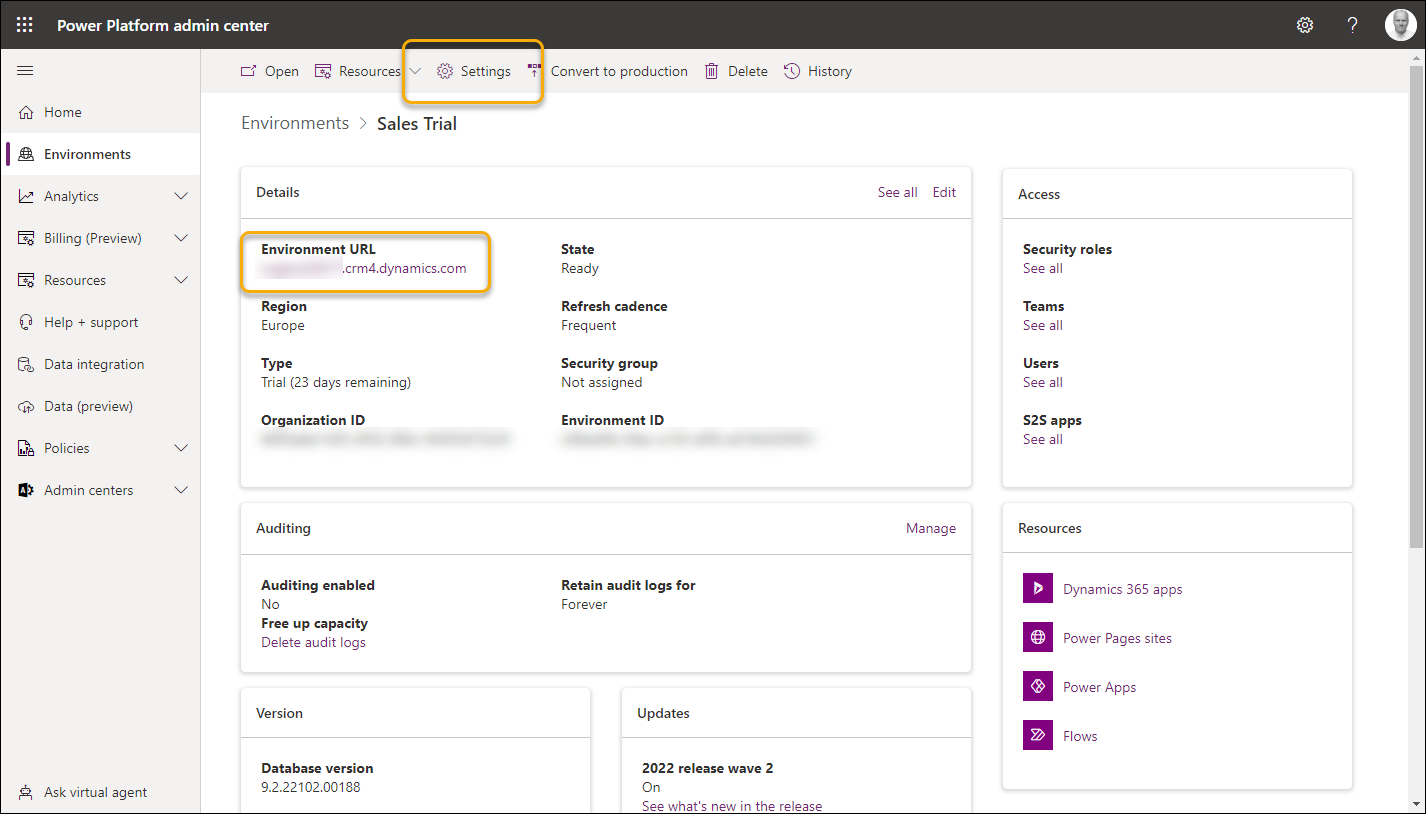The image size is (1426, 814).
Task: Click the Power Apps icon
Action: coord(1038,686)
